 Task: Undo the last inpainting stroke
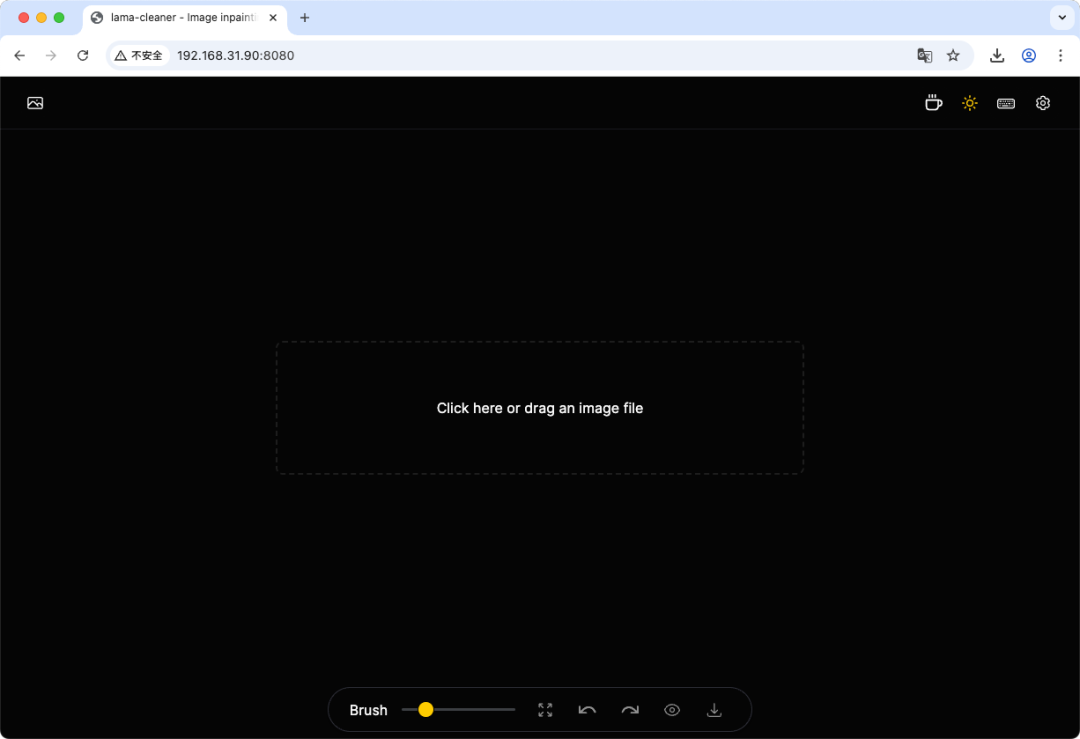587,709
